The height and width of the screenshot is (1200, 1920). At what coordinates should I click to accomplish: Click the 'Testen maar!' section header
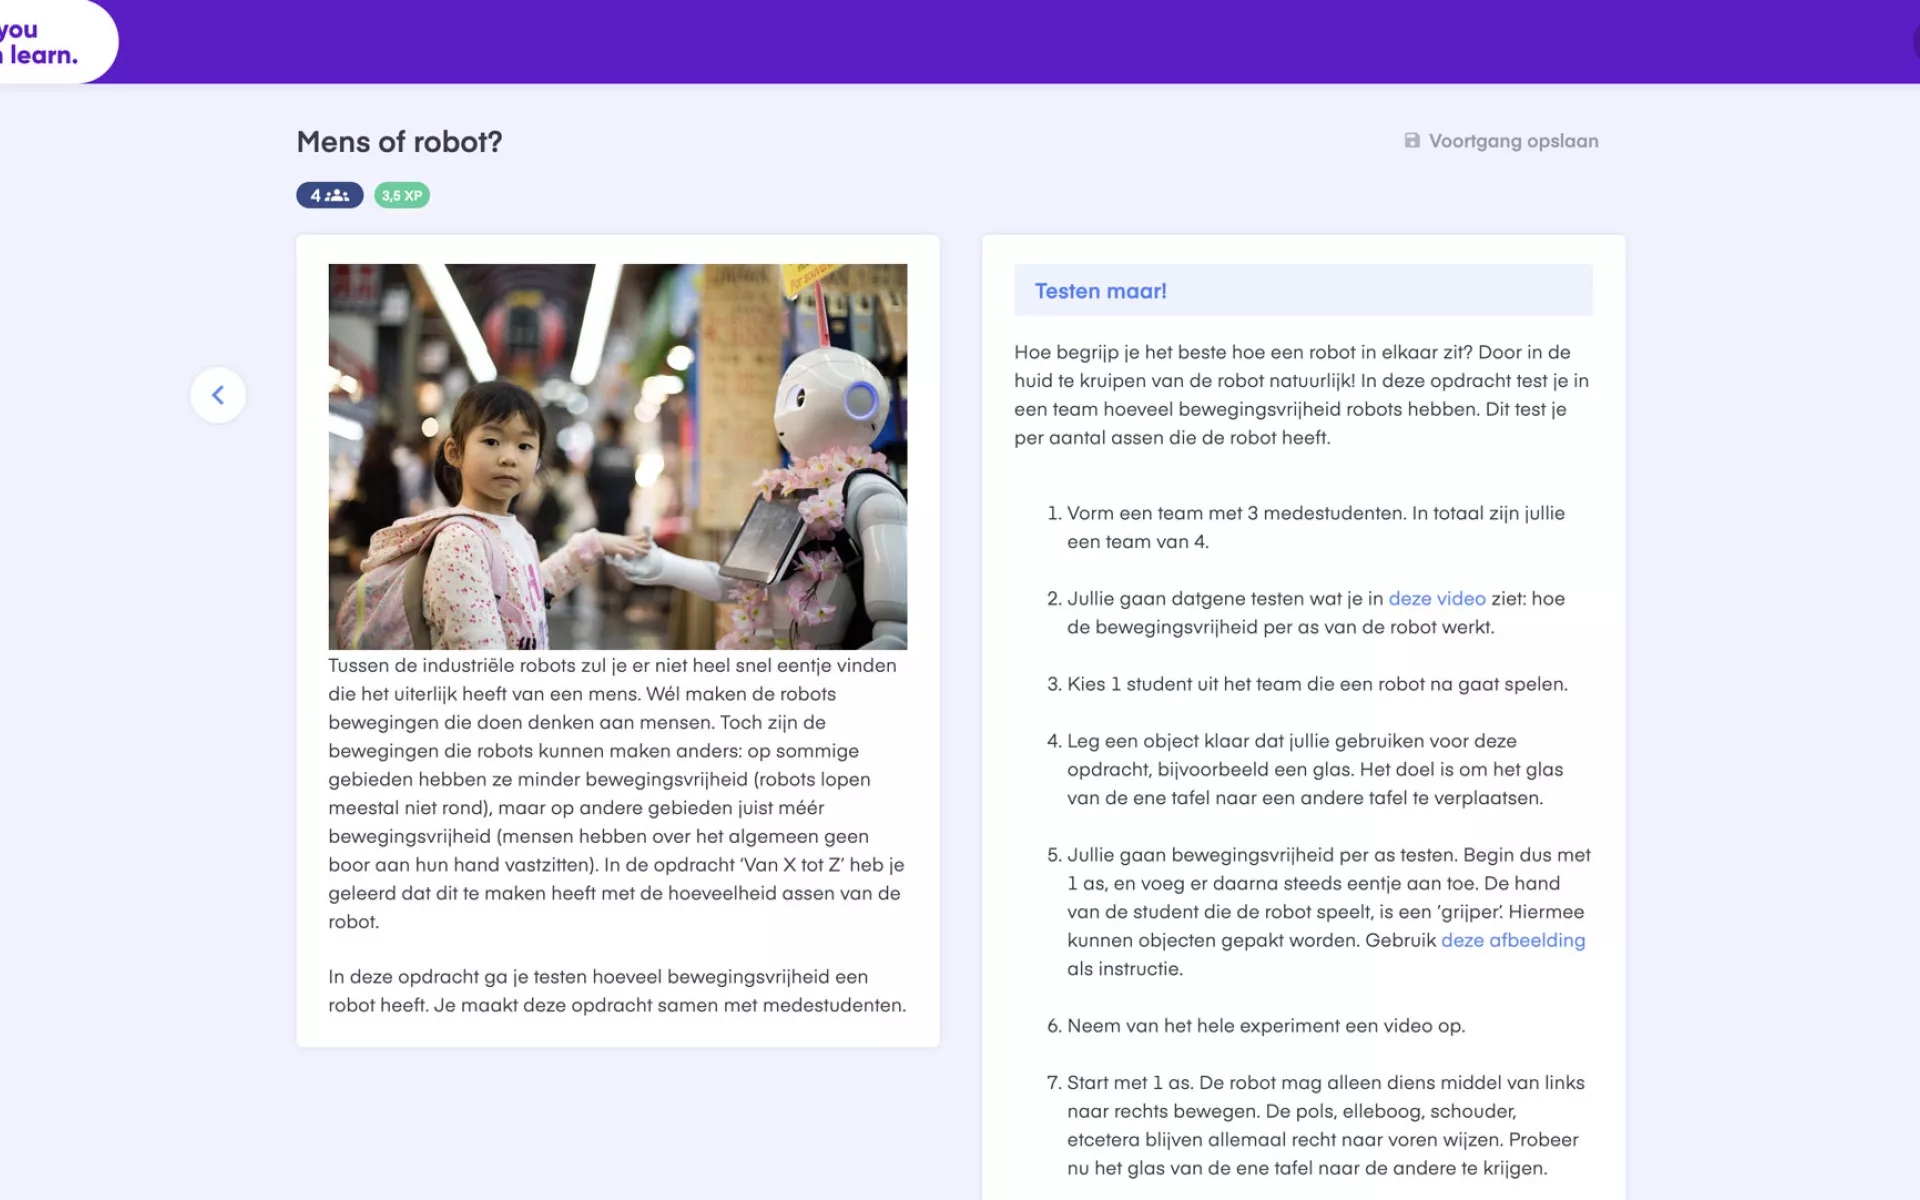[x=1100, y=291]
